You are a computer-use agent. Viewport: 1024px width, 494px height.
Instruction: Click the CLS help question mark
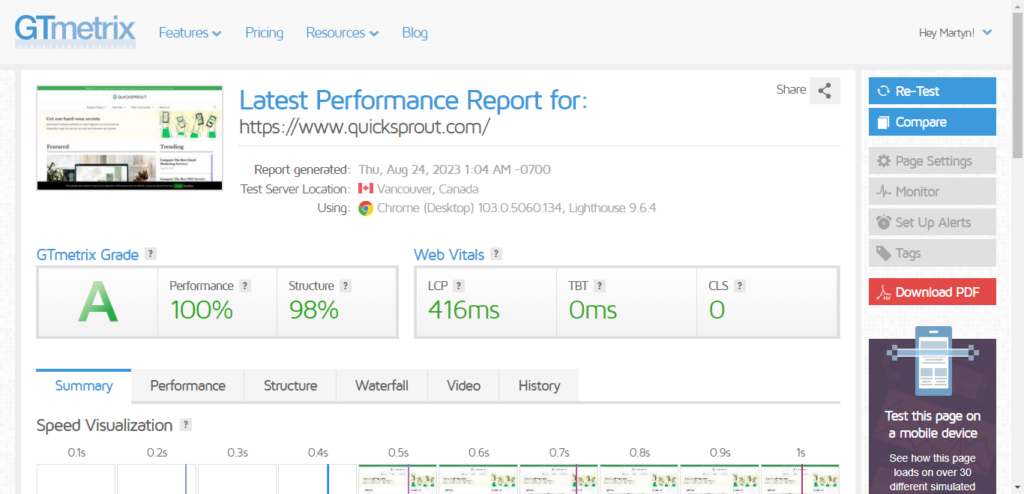739,286
